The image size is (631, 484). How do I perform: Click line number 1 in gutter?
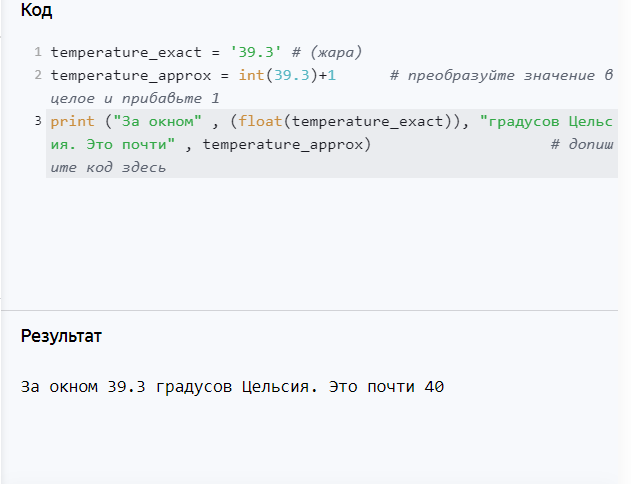tap(38, 52)
